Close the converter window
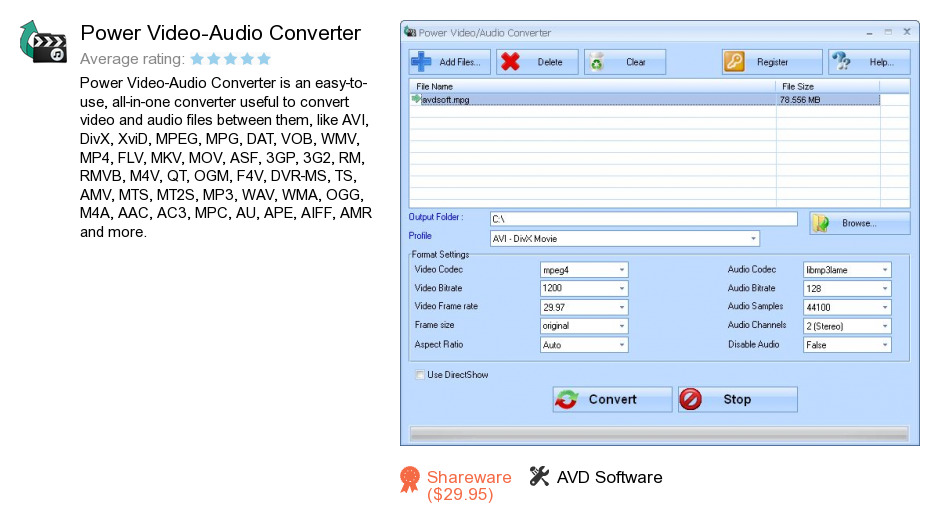 click(907, 32)
